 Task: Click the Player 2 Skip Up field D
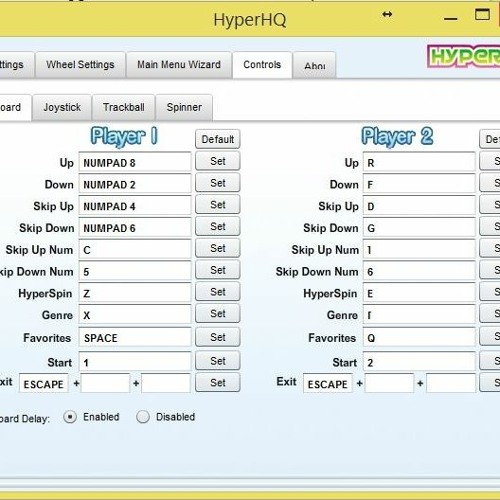tap(419, 206)
